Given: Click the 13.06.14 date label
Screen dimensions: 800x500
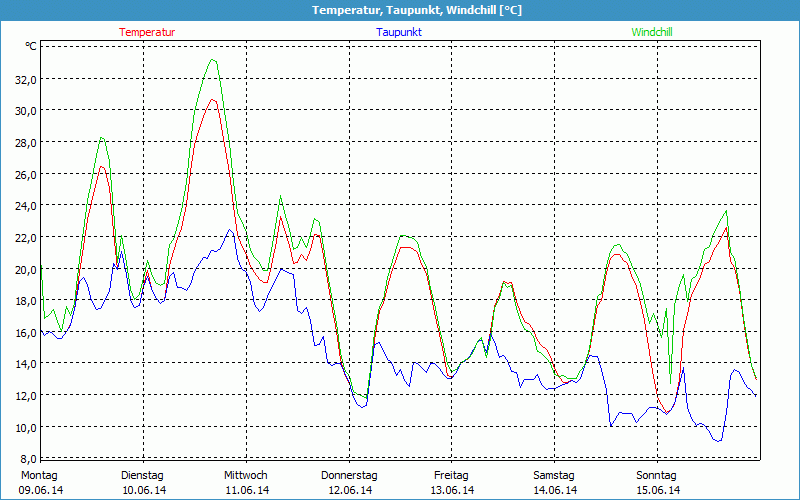Looking at the screenshot, I should tap(452, 490).
